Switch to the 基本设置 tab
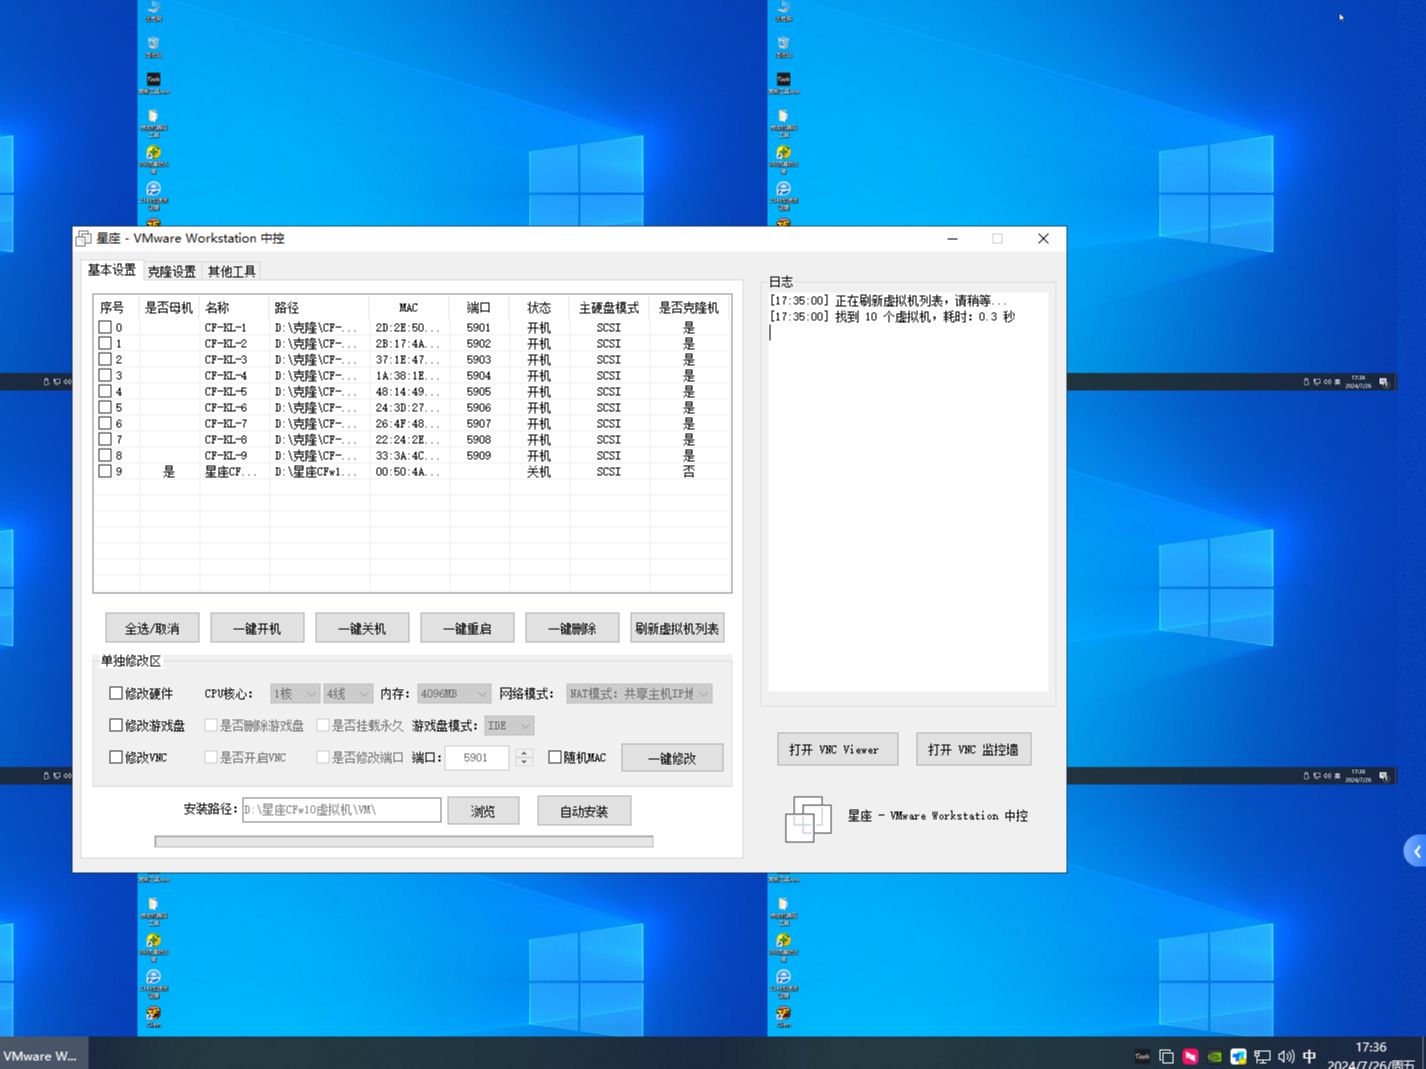1426x1069 pixels. tap(111, 270)
